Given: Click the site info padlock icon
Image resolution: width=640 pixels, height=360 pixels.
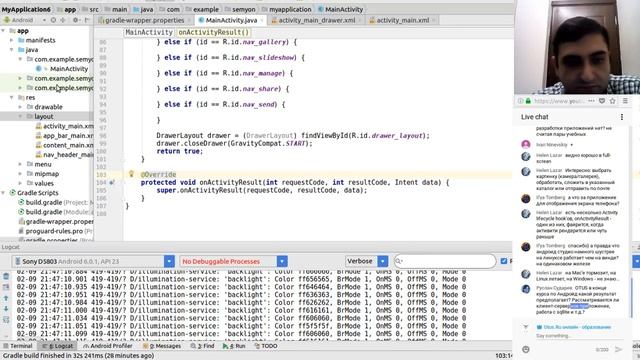Looking at the screenshot, I should click(x=528, y=101).
